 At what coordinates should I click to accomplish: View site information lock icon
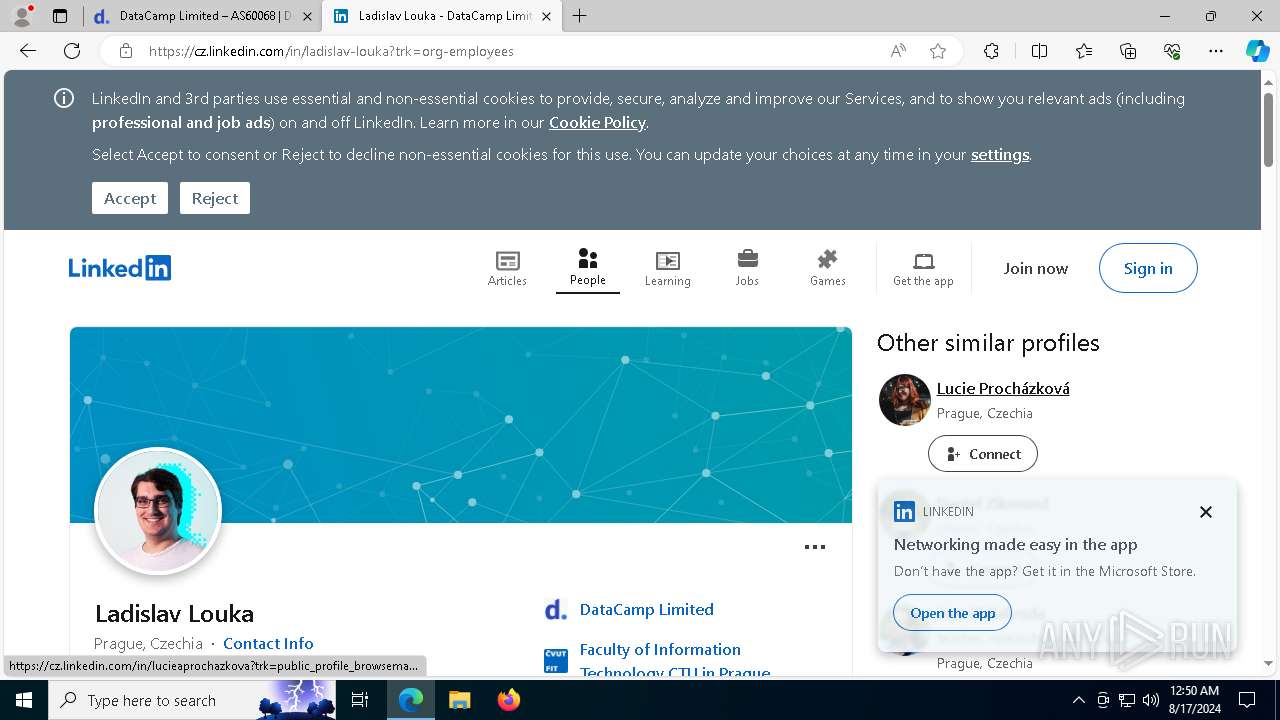(x=125, y=51)
